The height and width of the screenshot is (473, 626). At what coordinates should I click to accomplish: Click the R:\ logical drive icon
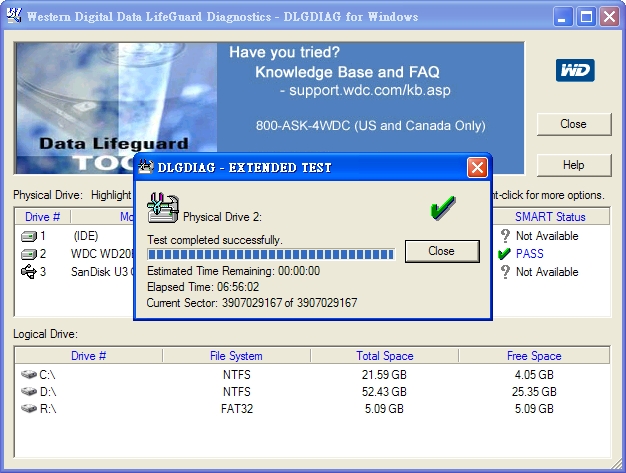pyautogui.click(x=29, y=408)
